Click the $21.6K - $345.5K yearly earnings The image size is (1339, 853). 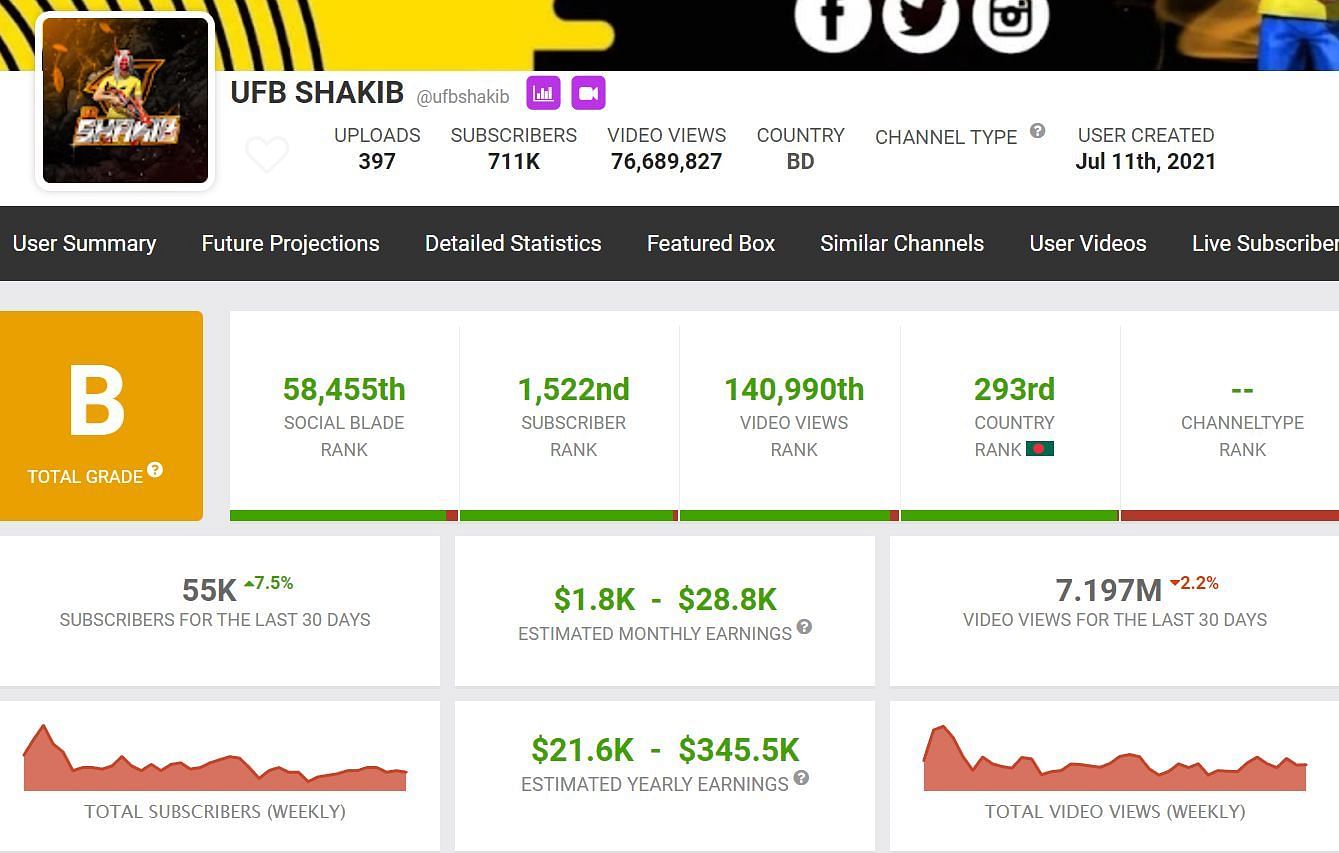tap(665, 750)
